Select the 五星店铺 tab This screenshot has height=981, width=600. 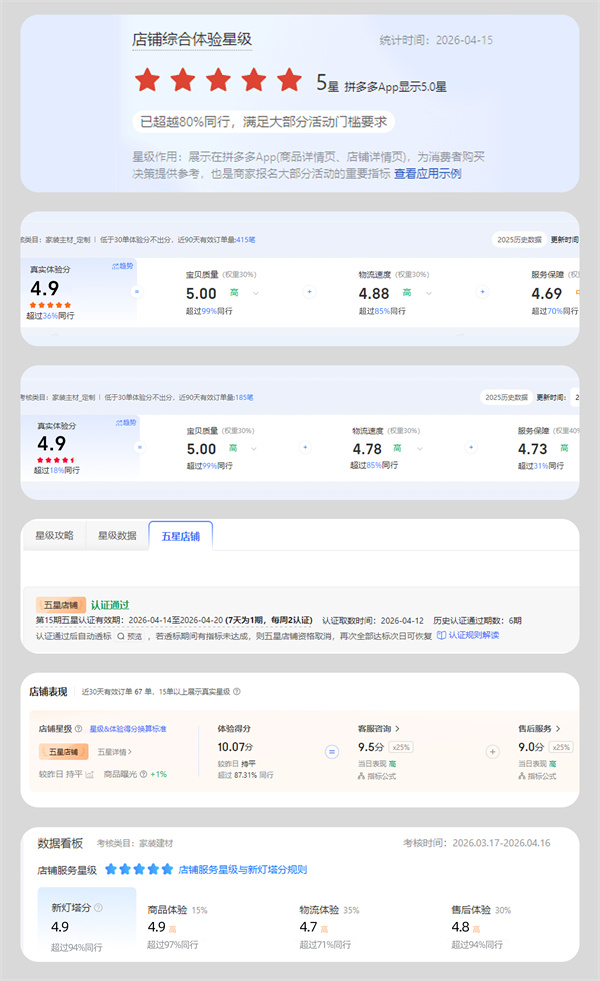tap(180, 535)
